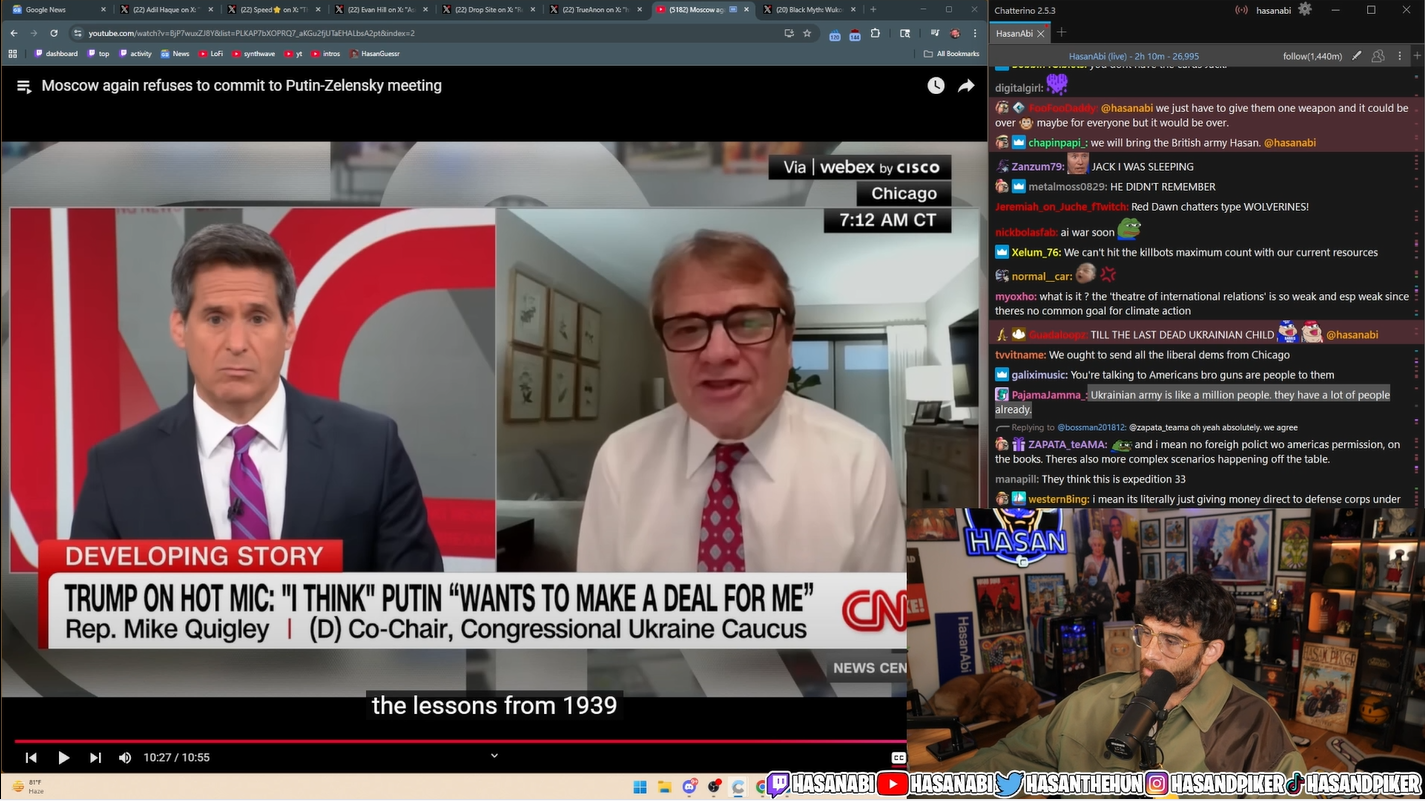Viewport: 1425px width, 801px height.
Task: Open Chatterino viewer list icon
Action: coord(1378,57)
